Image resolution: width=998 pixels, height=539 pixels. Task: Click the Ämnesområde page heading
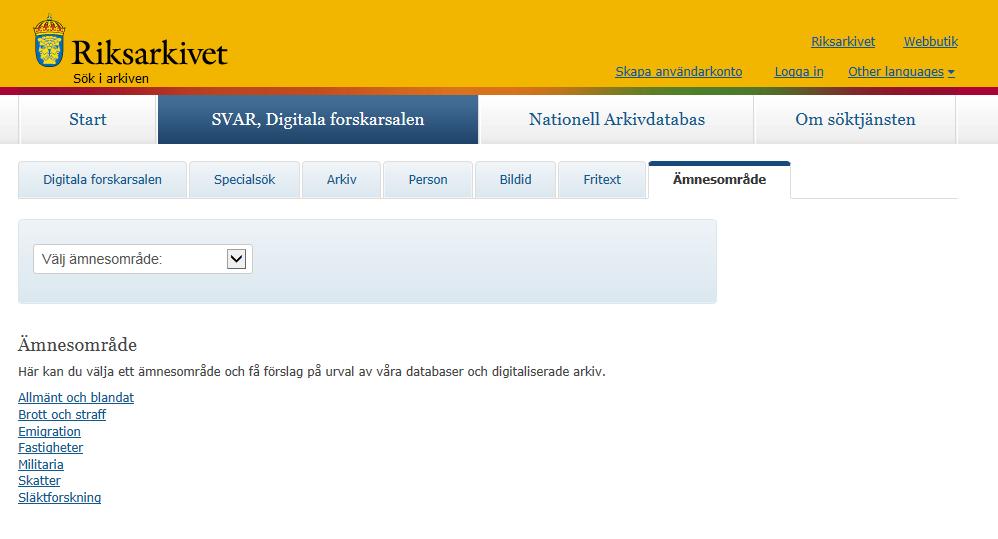click(x=77, y=345)
